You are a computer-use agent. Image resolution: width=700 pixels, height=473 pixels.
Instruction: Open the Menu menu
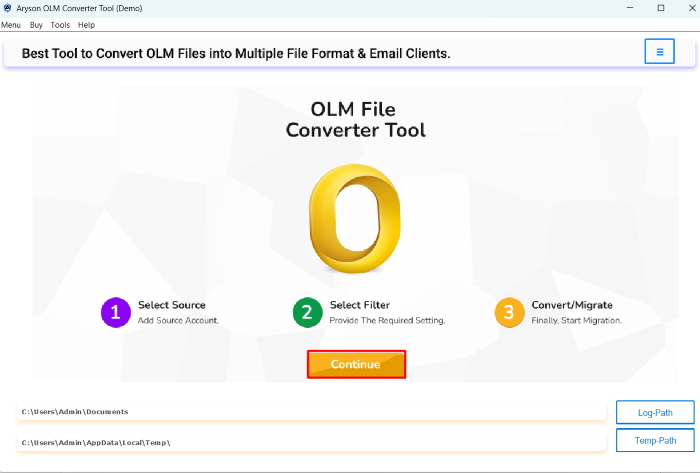tap(11, 25)
